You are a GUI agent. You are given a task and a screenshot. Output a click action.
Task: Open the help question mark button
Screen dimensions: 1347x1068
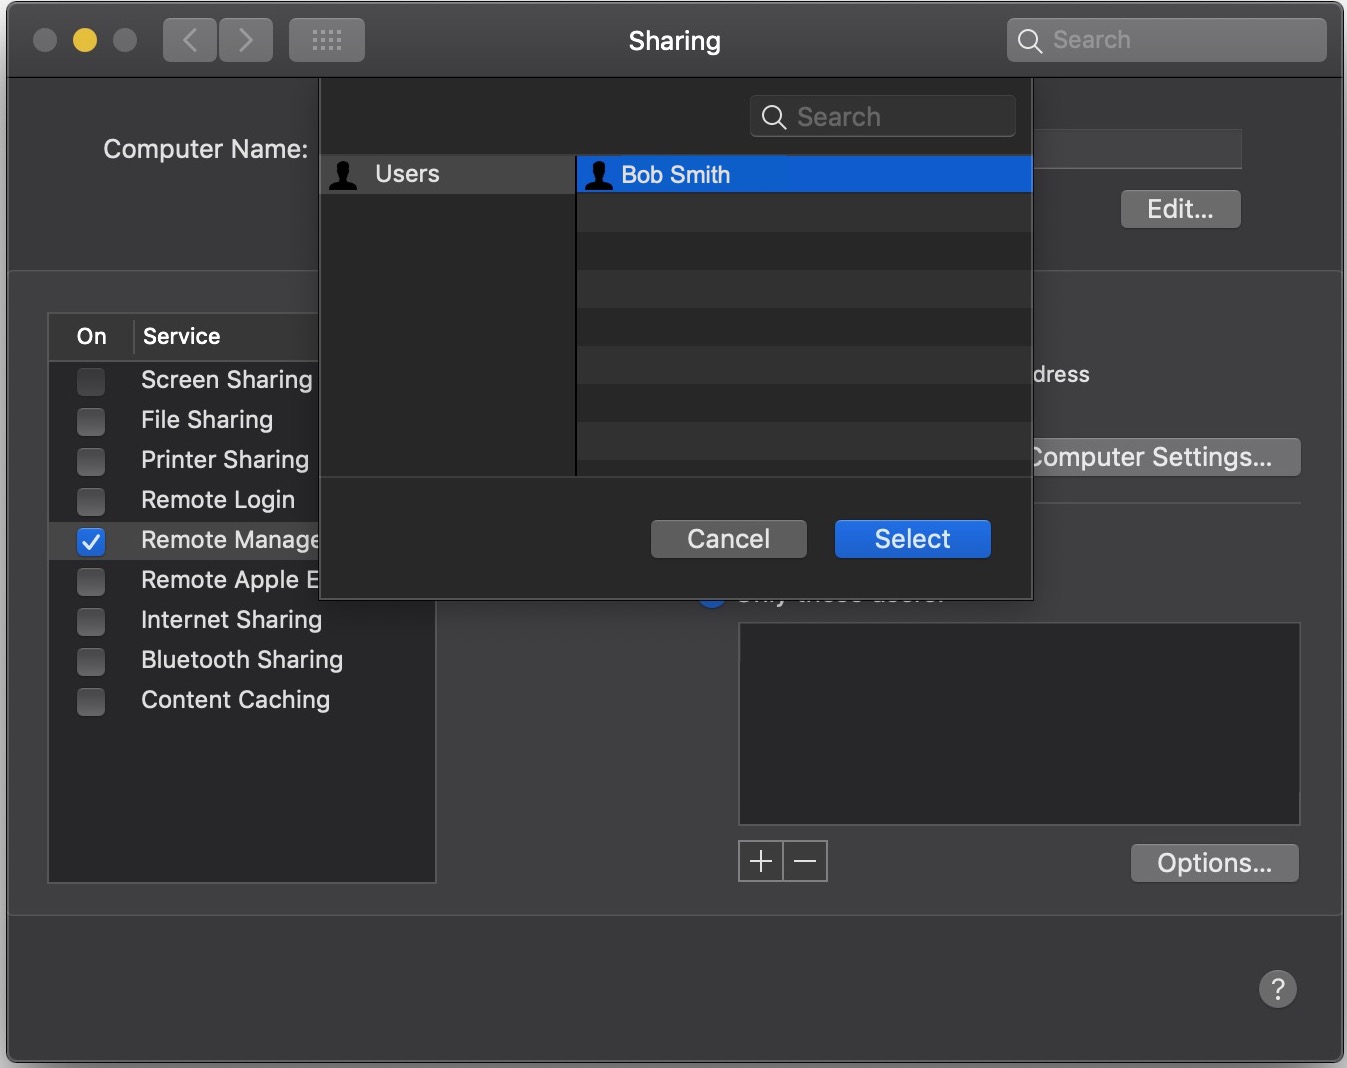tap(1277, 989)
